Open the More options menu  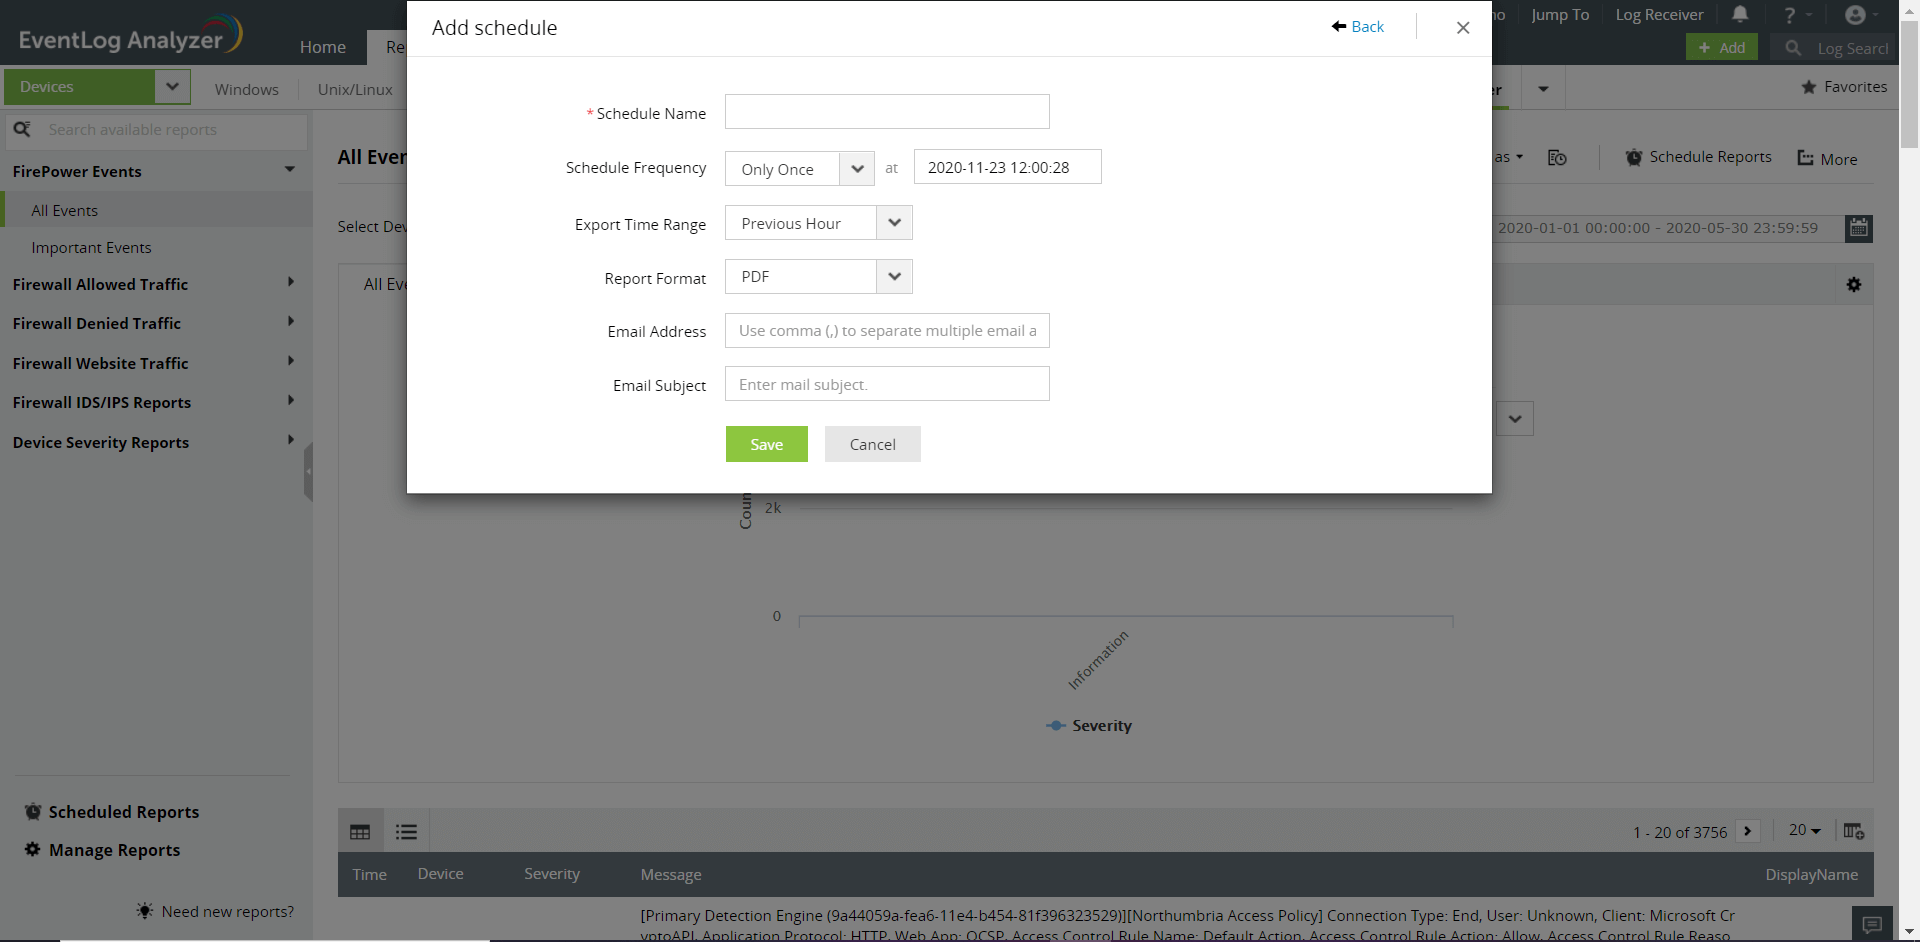pyautogui.click(x=1827, y=159)
